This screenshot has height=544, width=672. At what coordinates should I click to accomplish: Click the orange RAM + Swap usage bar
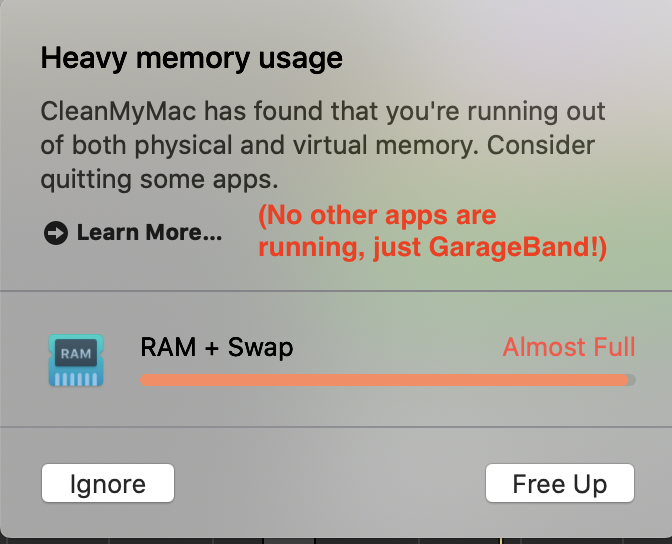(380, 380)
